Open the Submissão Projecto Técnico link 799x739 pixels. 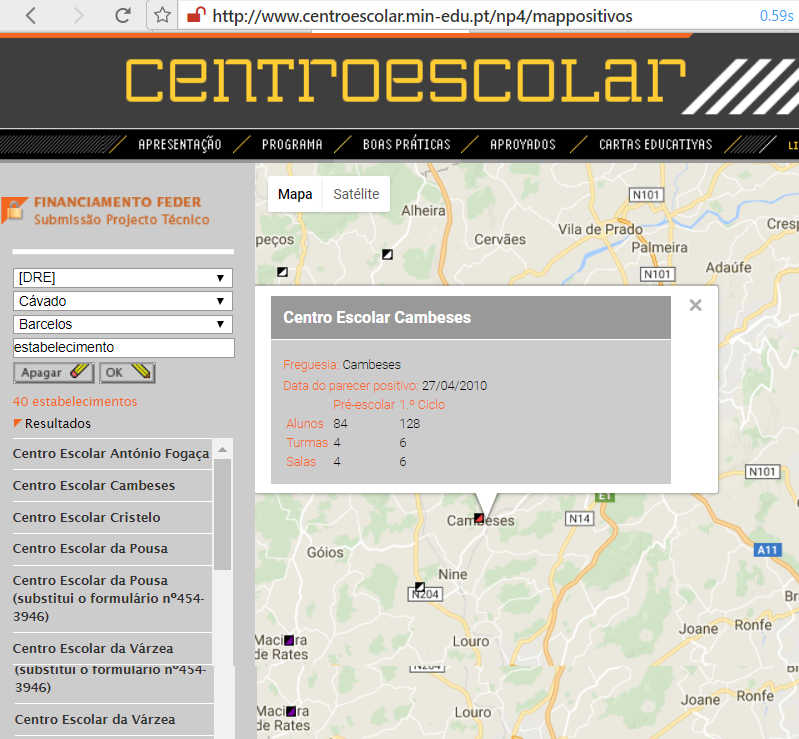click(x=122, y=220)
